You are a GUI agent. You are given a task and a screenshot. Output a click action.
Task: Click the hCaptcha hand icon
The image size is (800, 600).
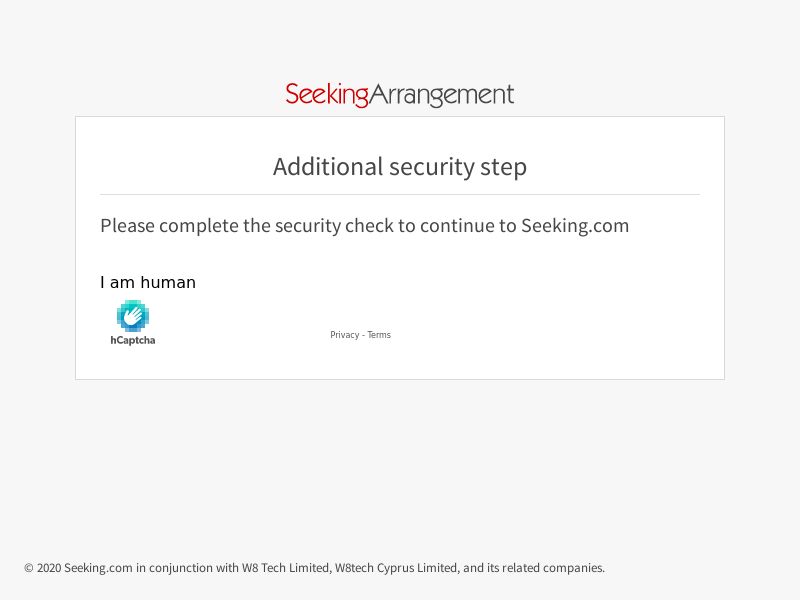[x=132, y=316]
